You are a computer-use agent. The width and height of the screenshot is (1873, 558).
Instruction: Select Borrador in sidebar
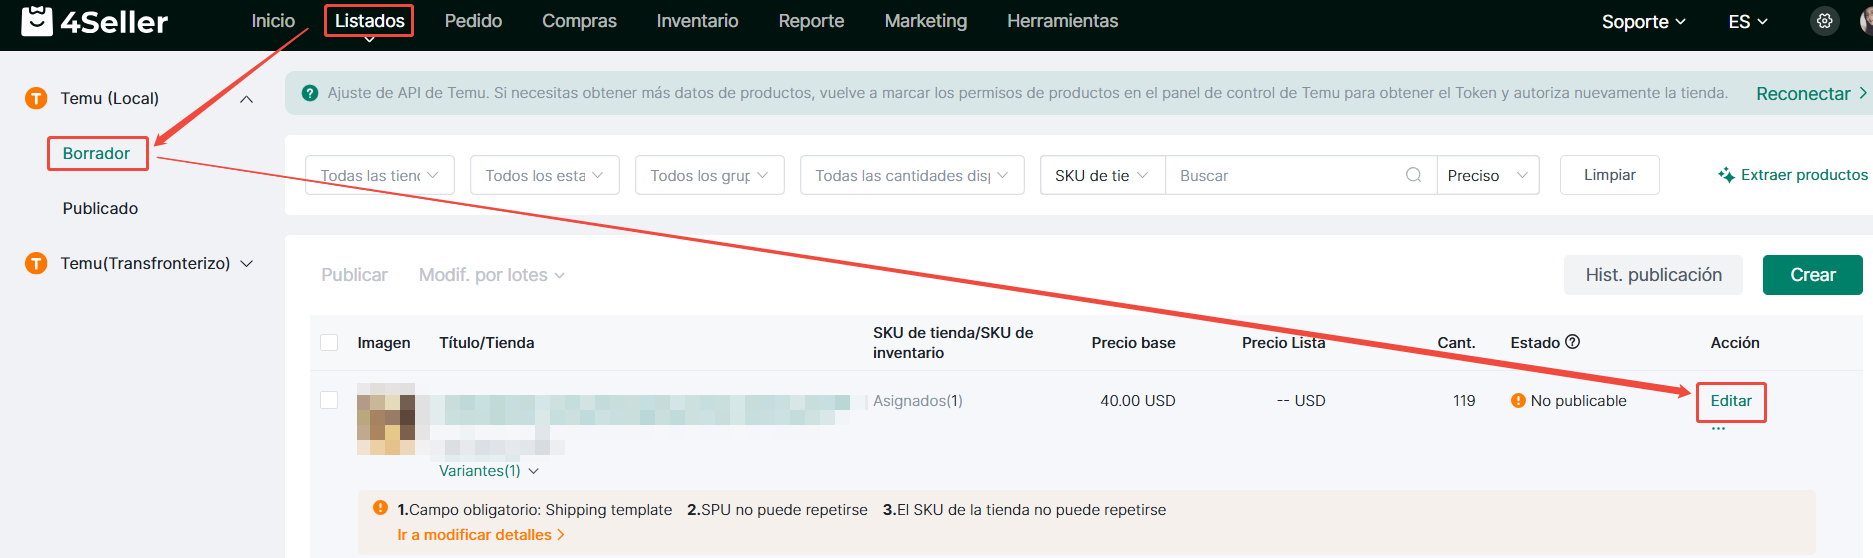coord(96,153)
